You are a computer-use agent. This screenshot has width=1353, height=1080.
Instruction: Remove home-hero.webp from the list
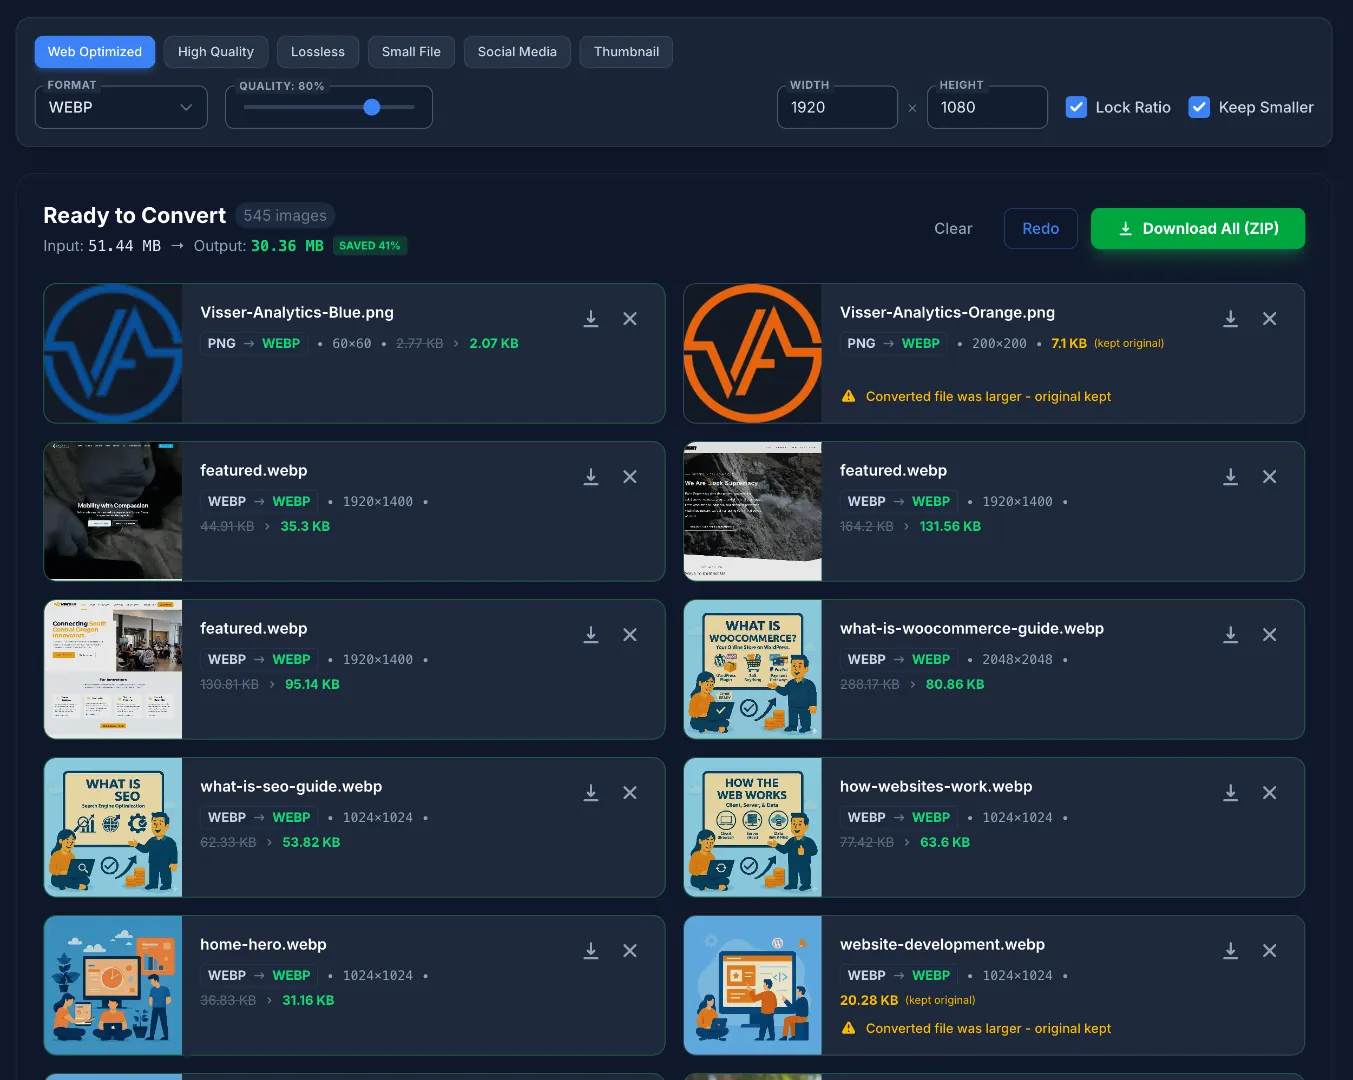click(630, 951)
